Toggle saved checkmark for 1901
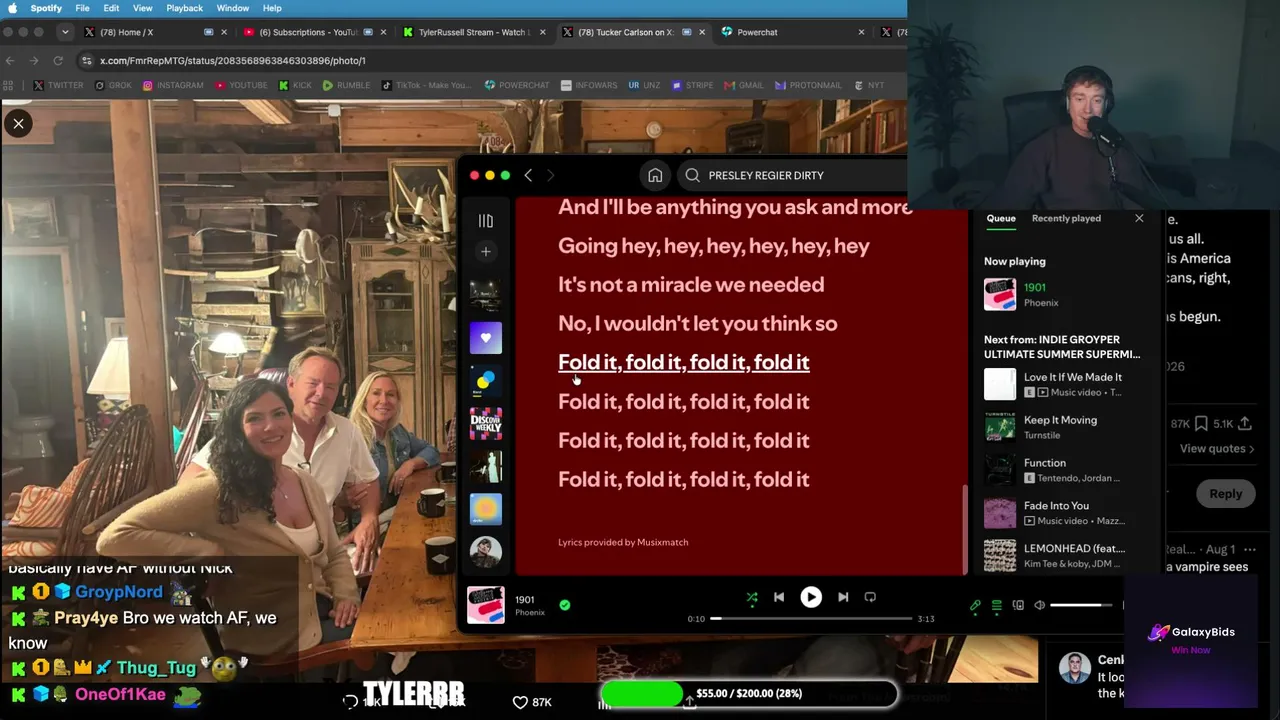The image size is (1280, 720). [565, 605]
